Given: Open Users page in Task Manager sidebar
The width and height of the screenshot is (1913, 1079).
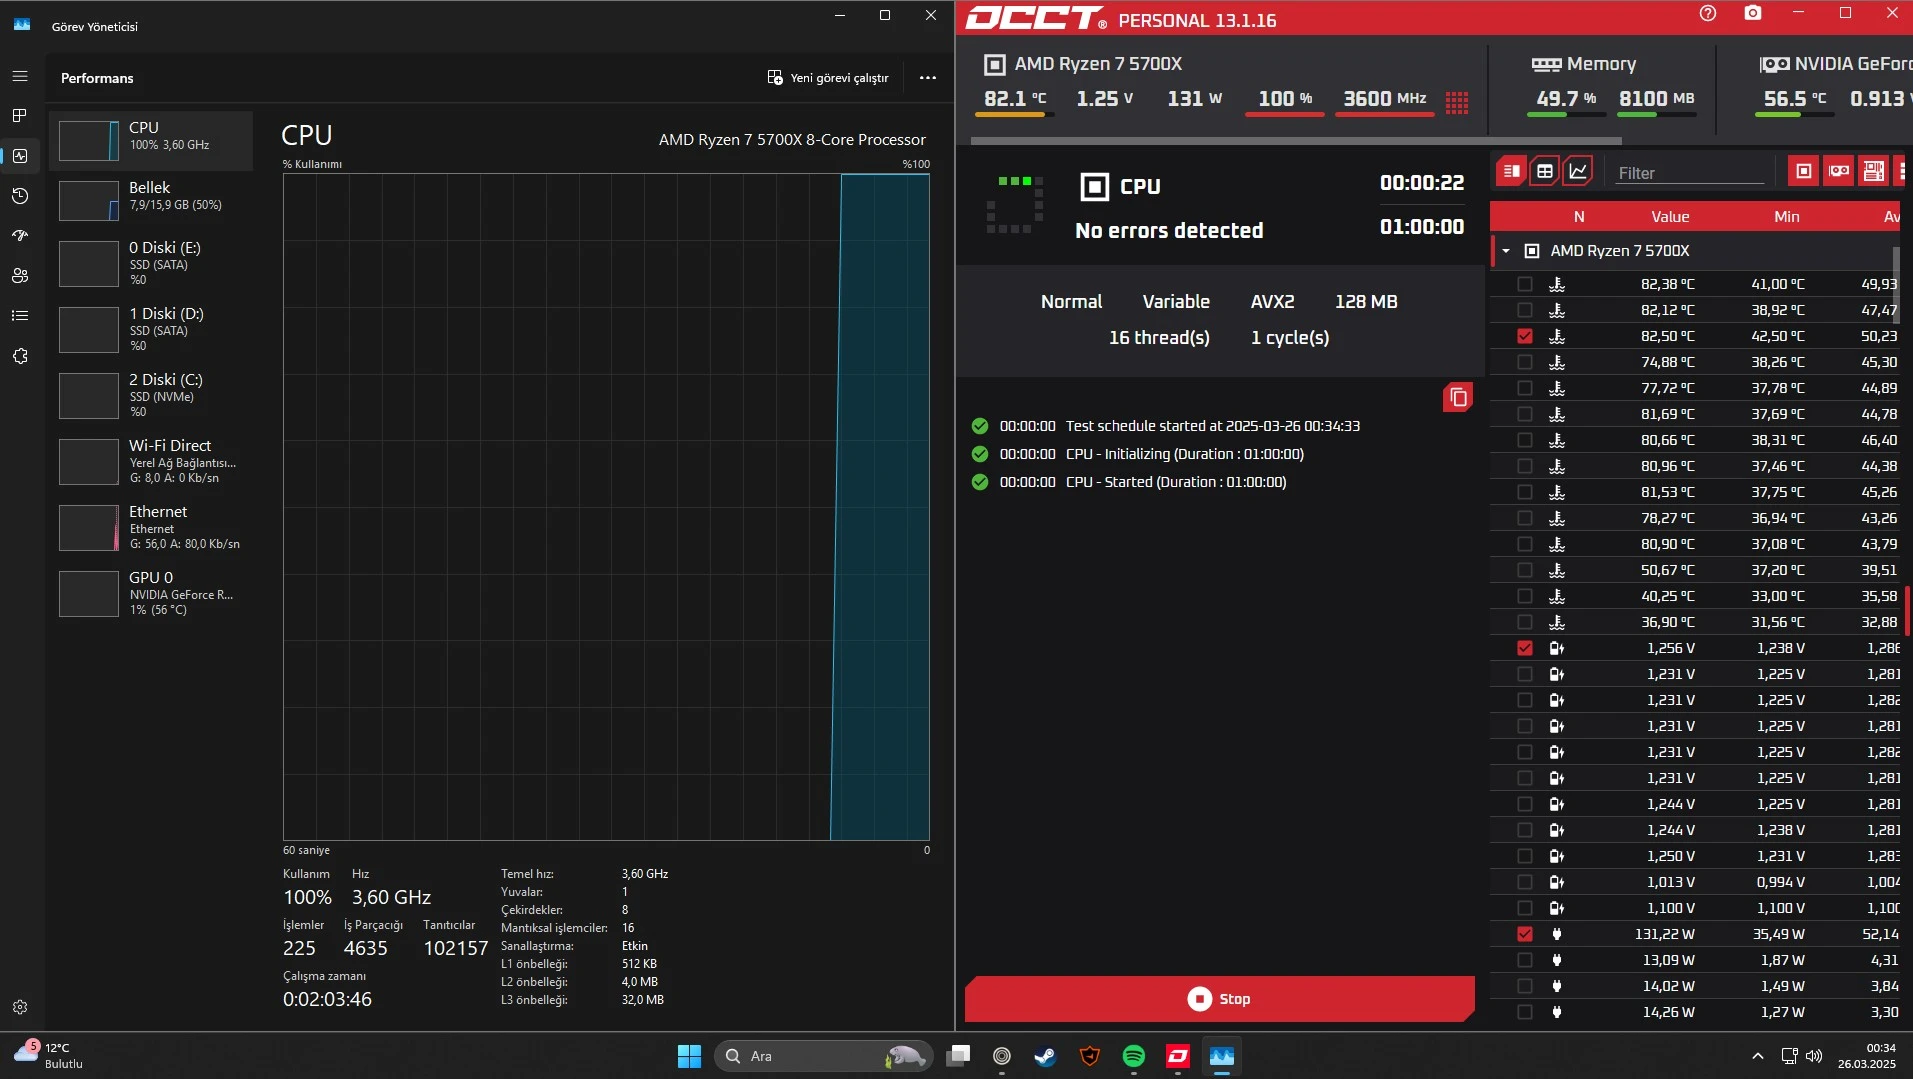Looking at the screenshot, I should 20,276.
